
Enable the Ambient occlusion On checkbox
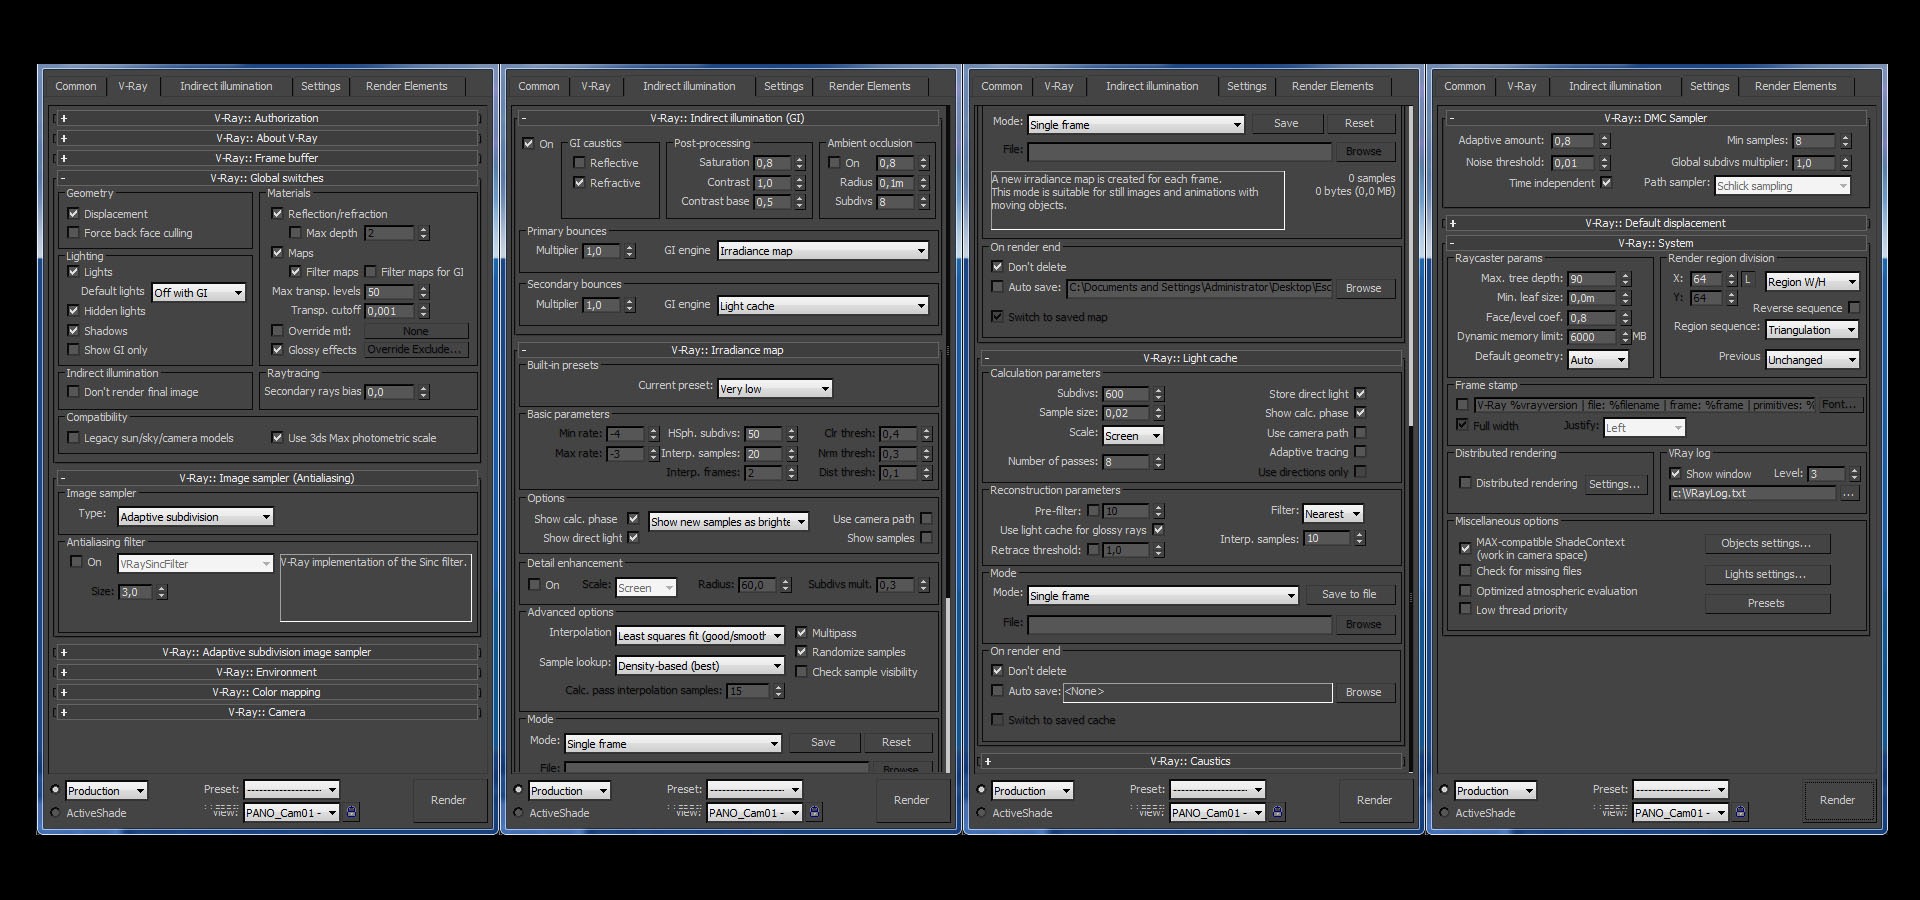(x=835, y=163)
